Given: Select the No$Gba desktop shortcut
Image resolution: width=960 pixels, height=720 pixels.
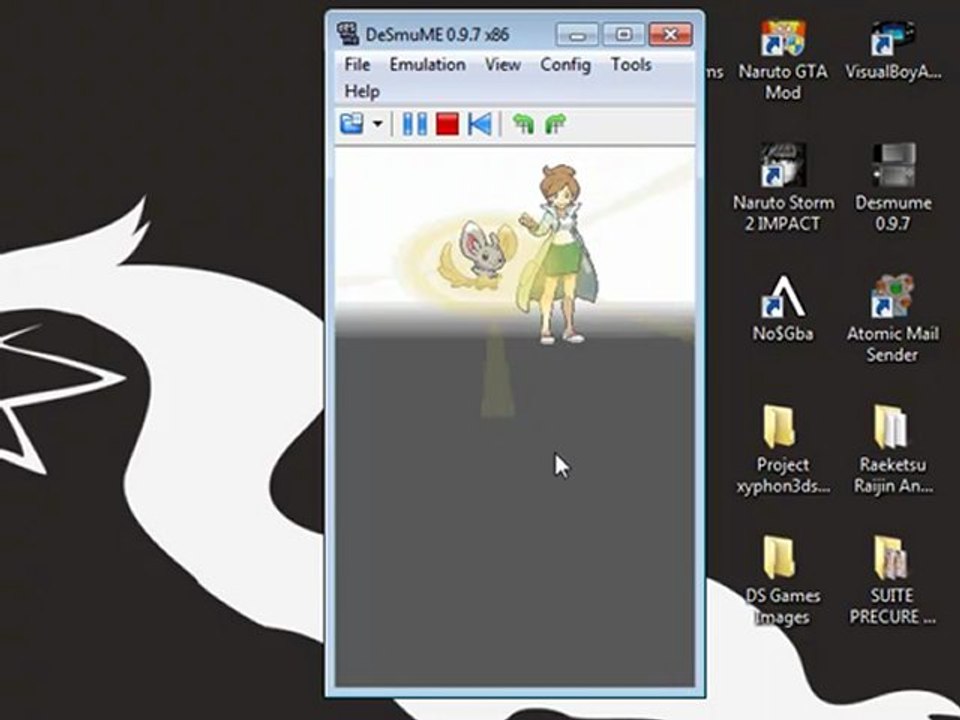Looking at the screenshot, I should [x=783, y=309].
